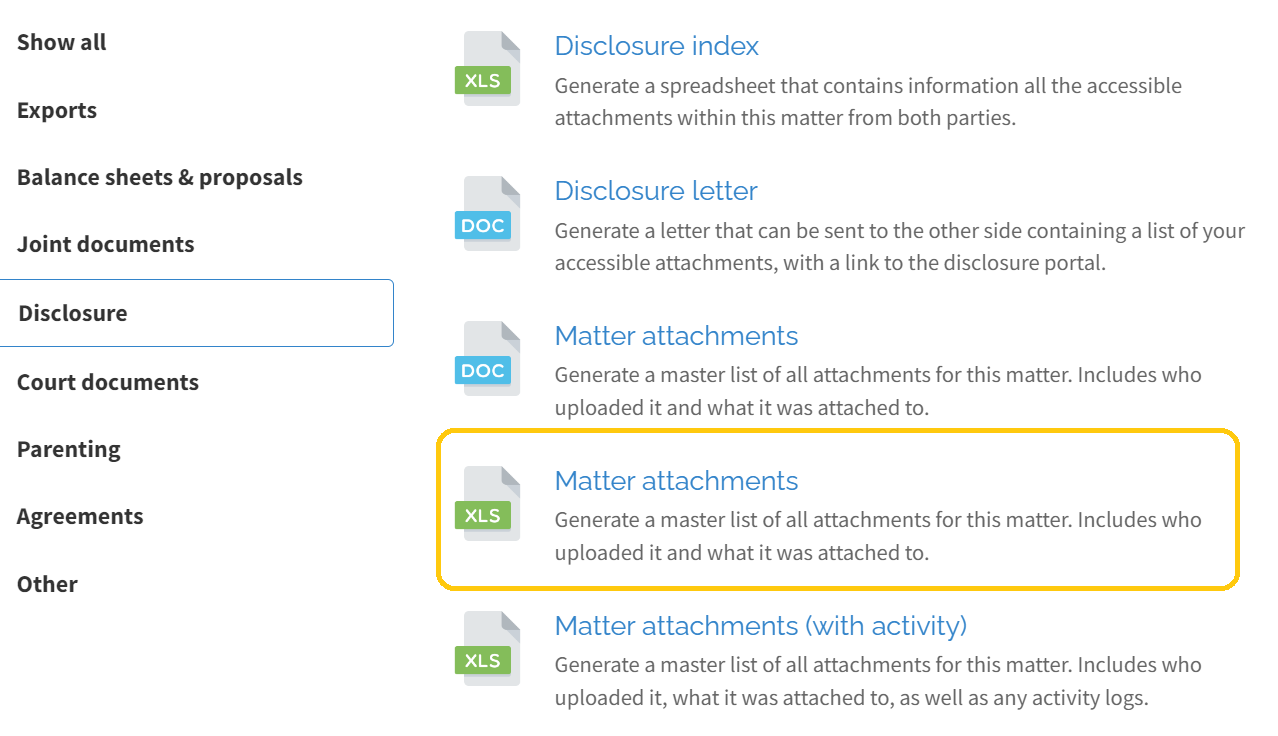The width and height of the screenshot is (1278, 736).
Task: Click the Matter attachments (with activity) XLS icon
Action: [487, 648]
